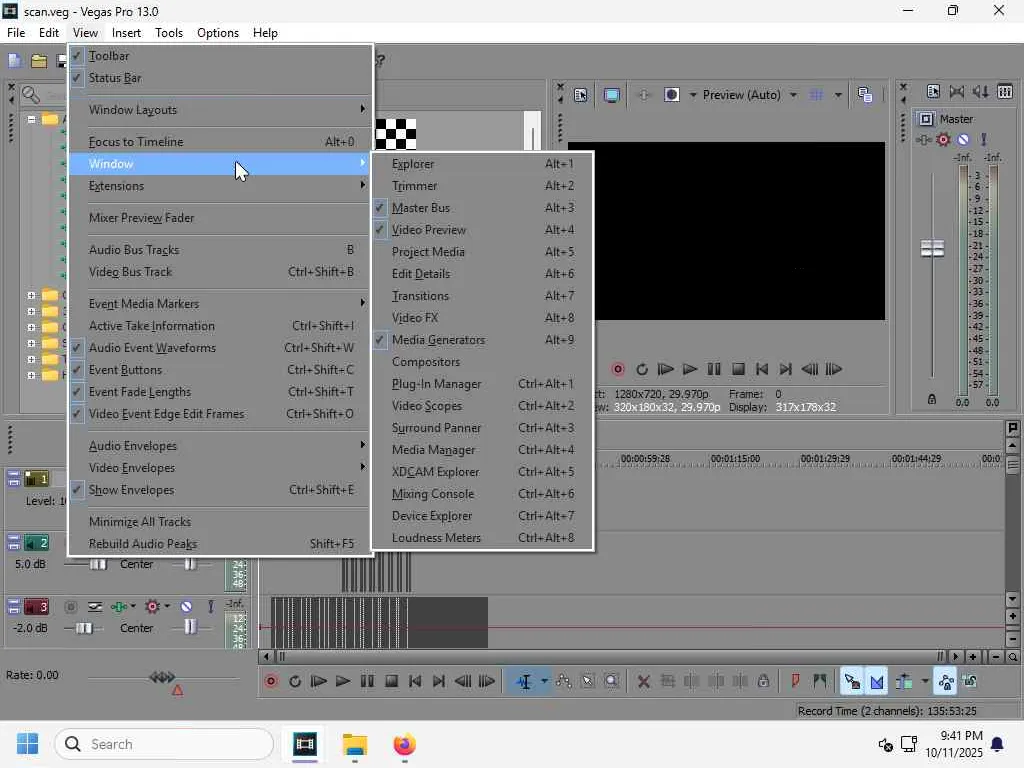Expand the Extensions submenu

point(221,186)
